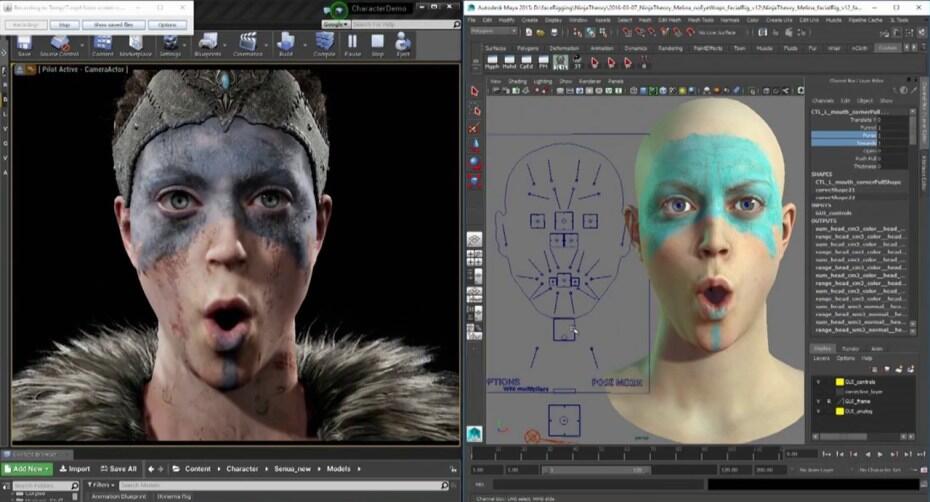Open Maya Edit Mesh menu

pyautogui.click(x=671, y=20)
